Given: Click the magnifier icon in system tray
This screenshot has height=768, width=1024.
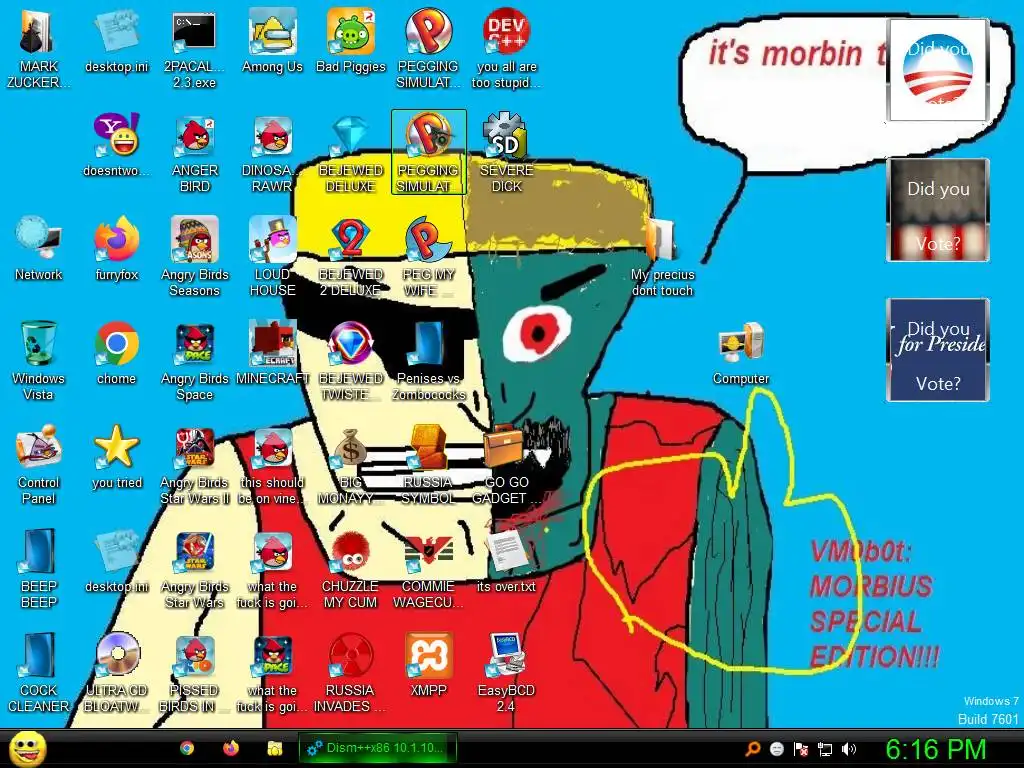Looking at the screenshot, I should click(x=752, y=749).
